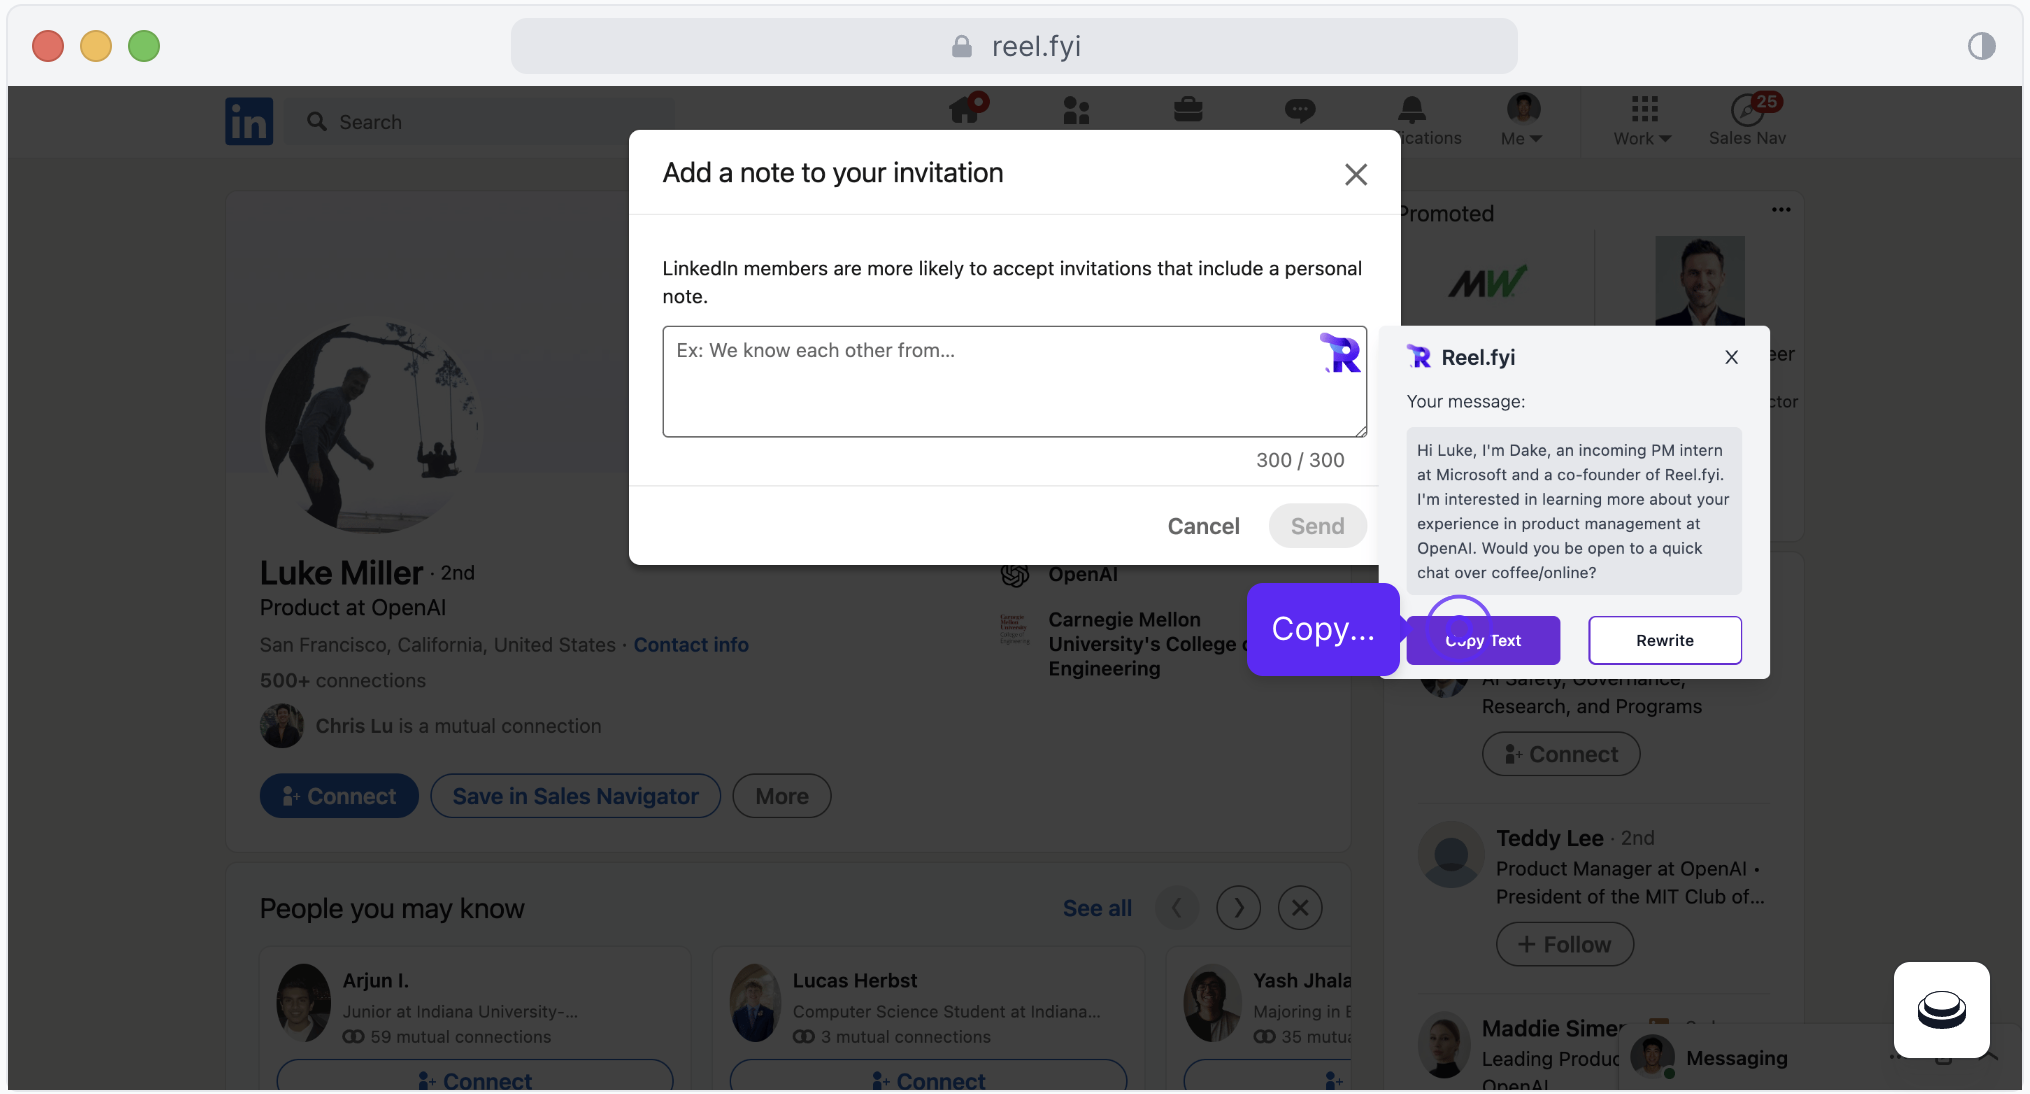
Task: Open the More actions button on profile
Action: (x=782, y=796)
